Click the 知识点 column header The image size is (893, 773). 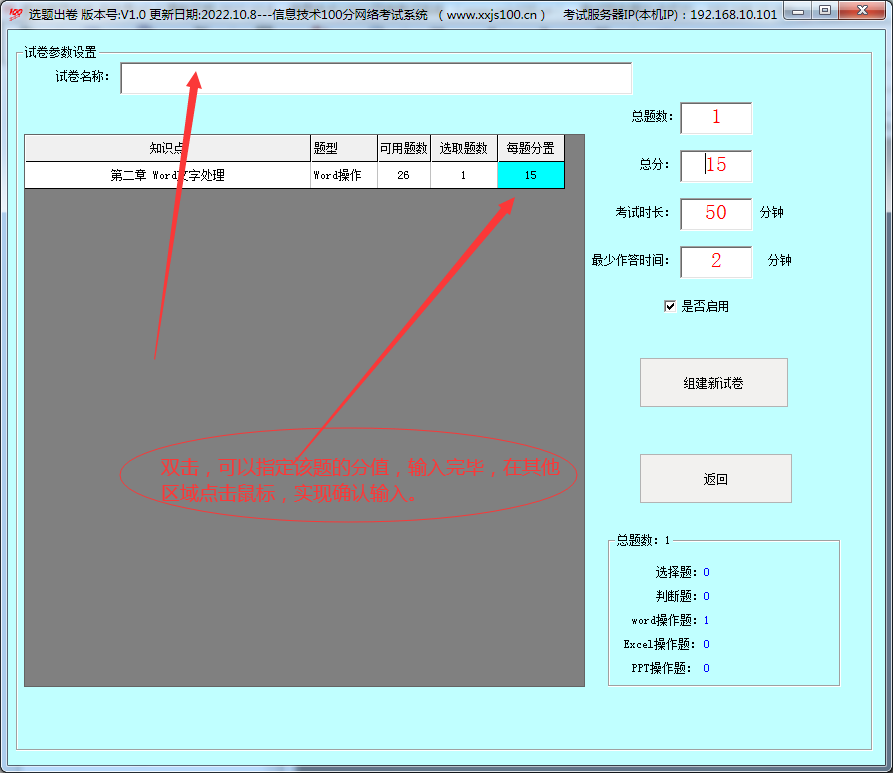167,148
